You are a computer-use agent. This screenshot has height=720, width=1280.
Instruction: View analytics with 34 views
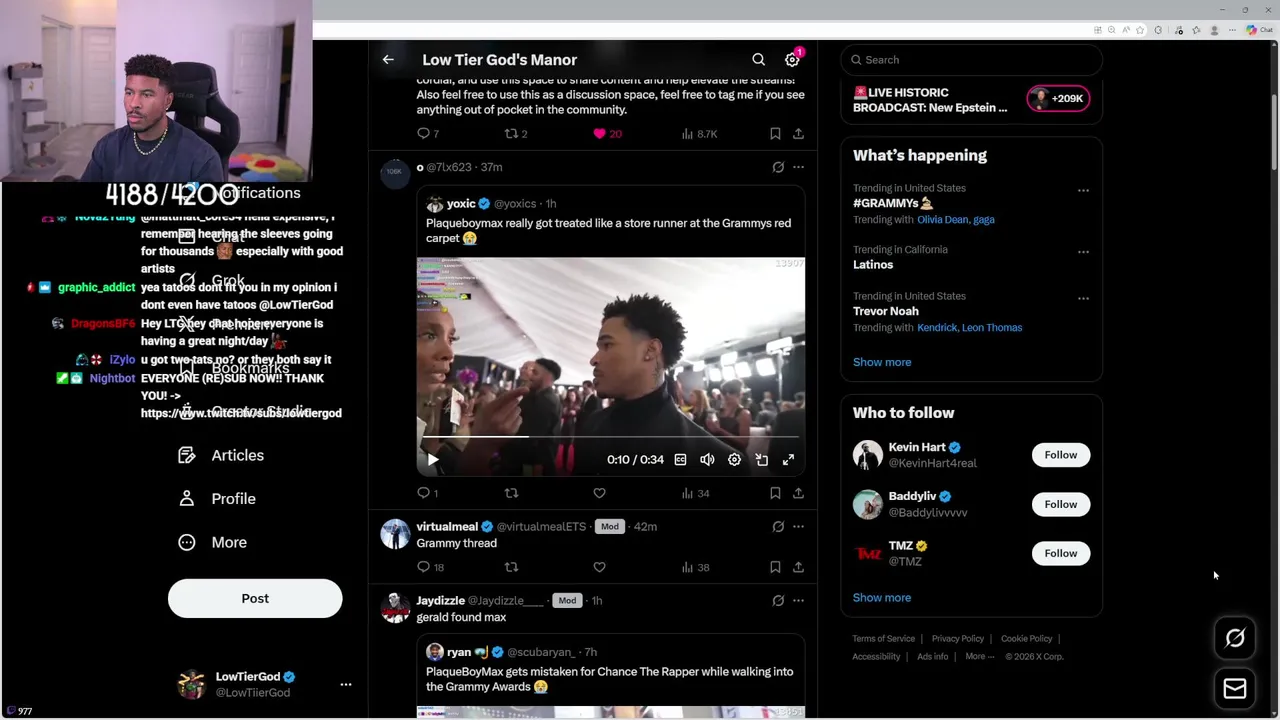pos(695,493)
